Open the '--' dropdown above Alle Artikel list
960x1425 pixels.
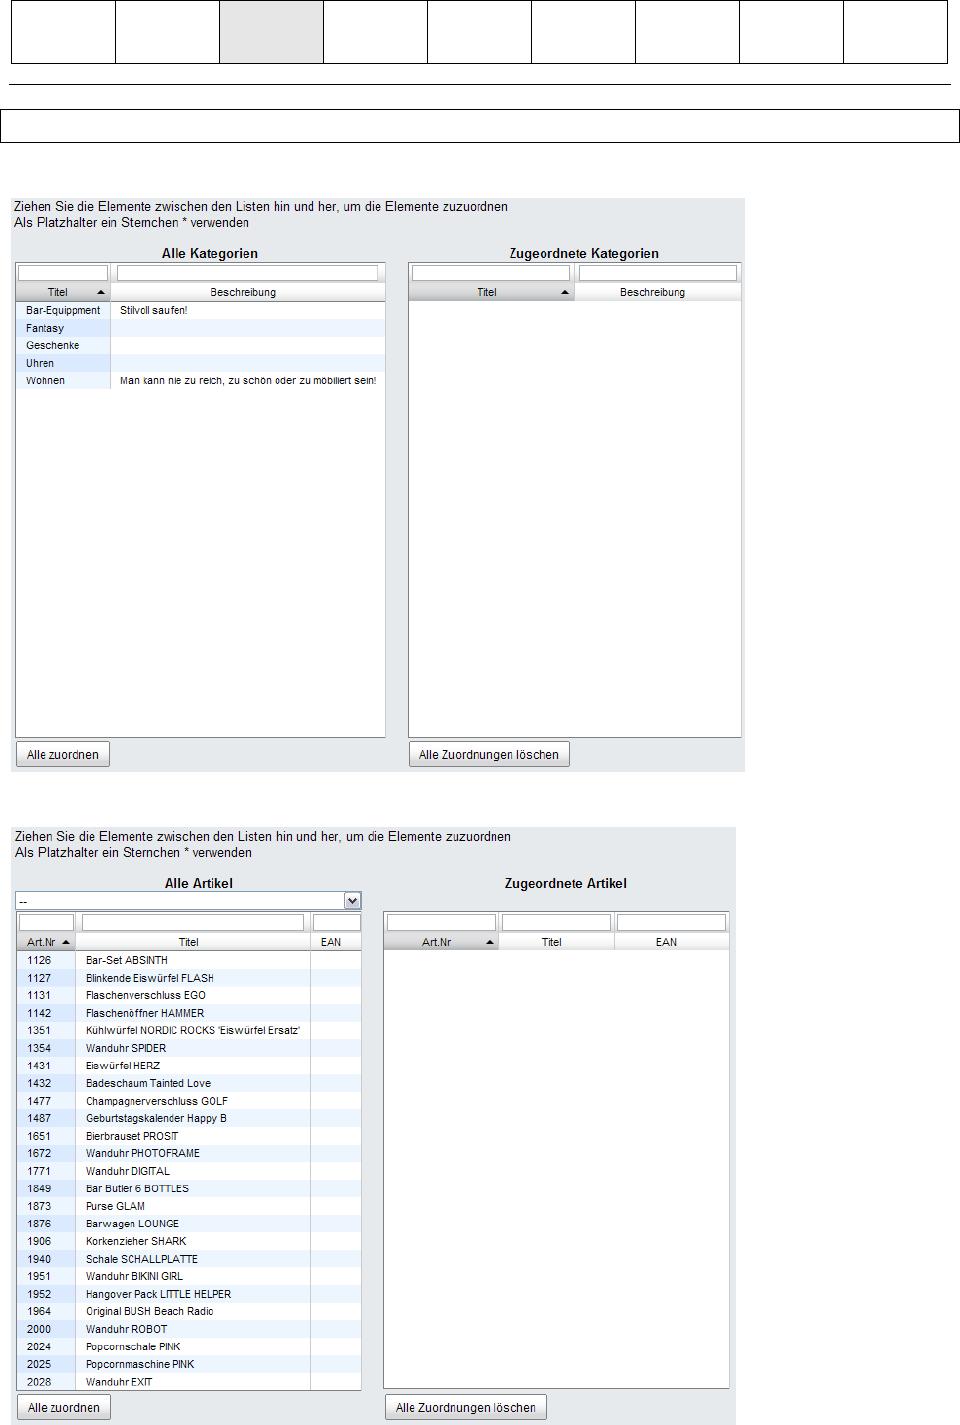188,901
